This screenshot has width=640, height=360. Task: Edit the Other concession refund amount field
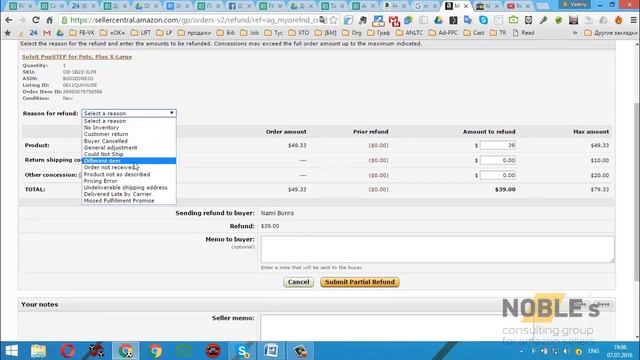[x=498, y=175]
